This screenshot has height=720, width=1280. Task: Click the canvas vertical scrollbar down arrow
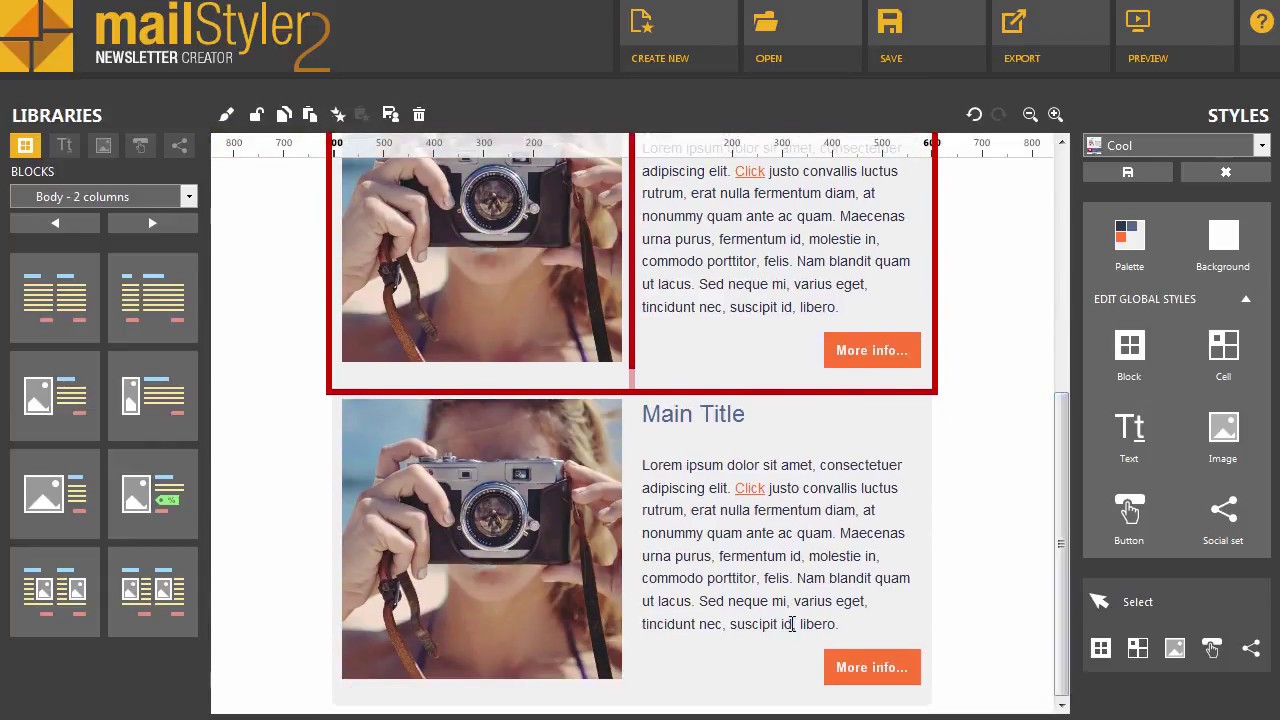(1062, 705)
